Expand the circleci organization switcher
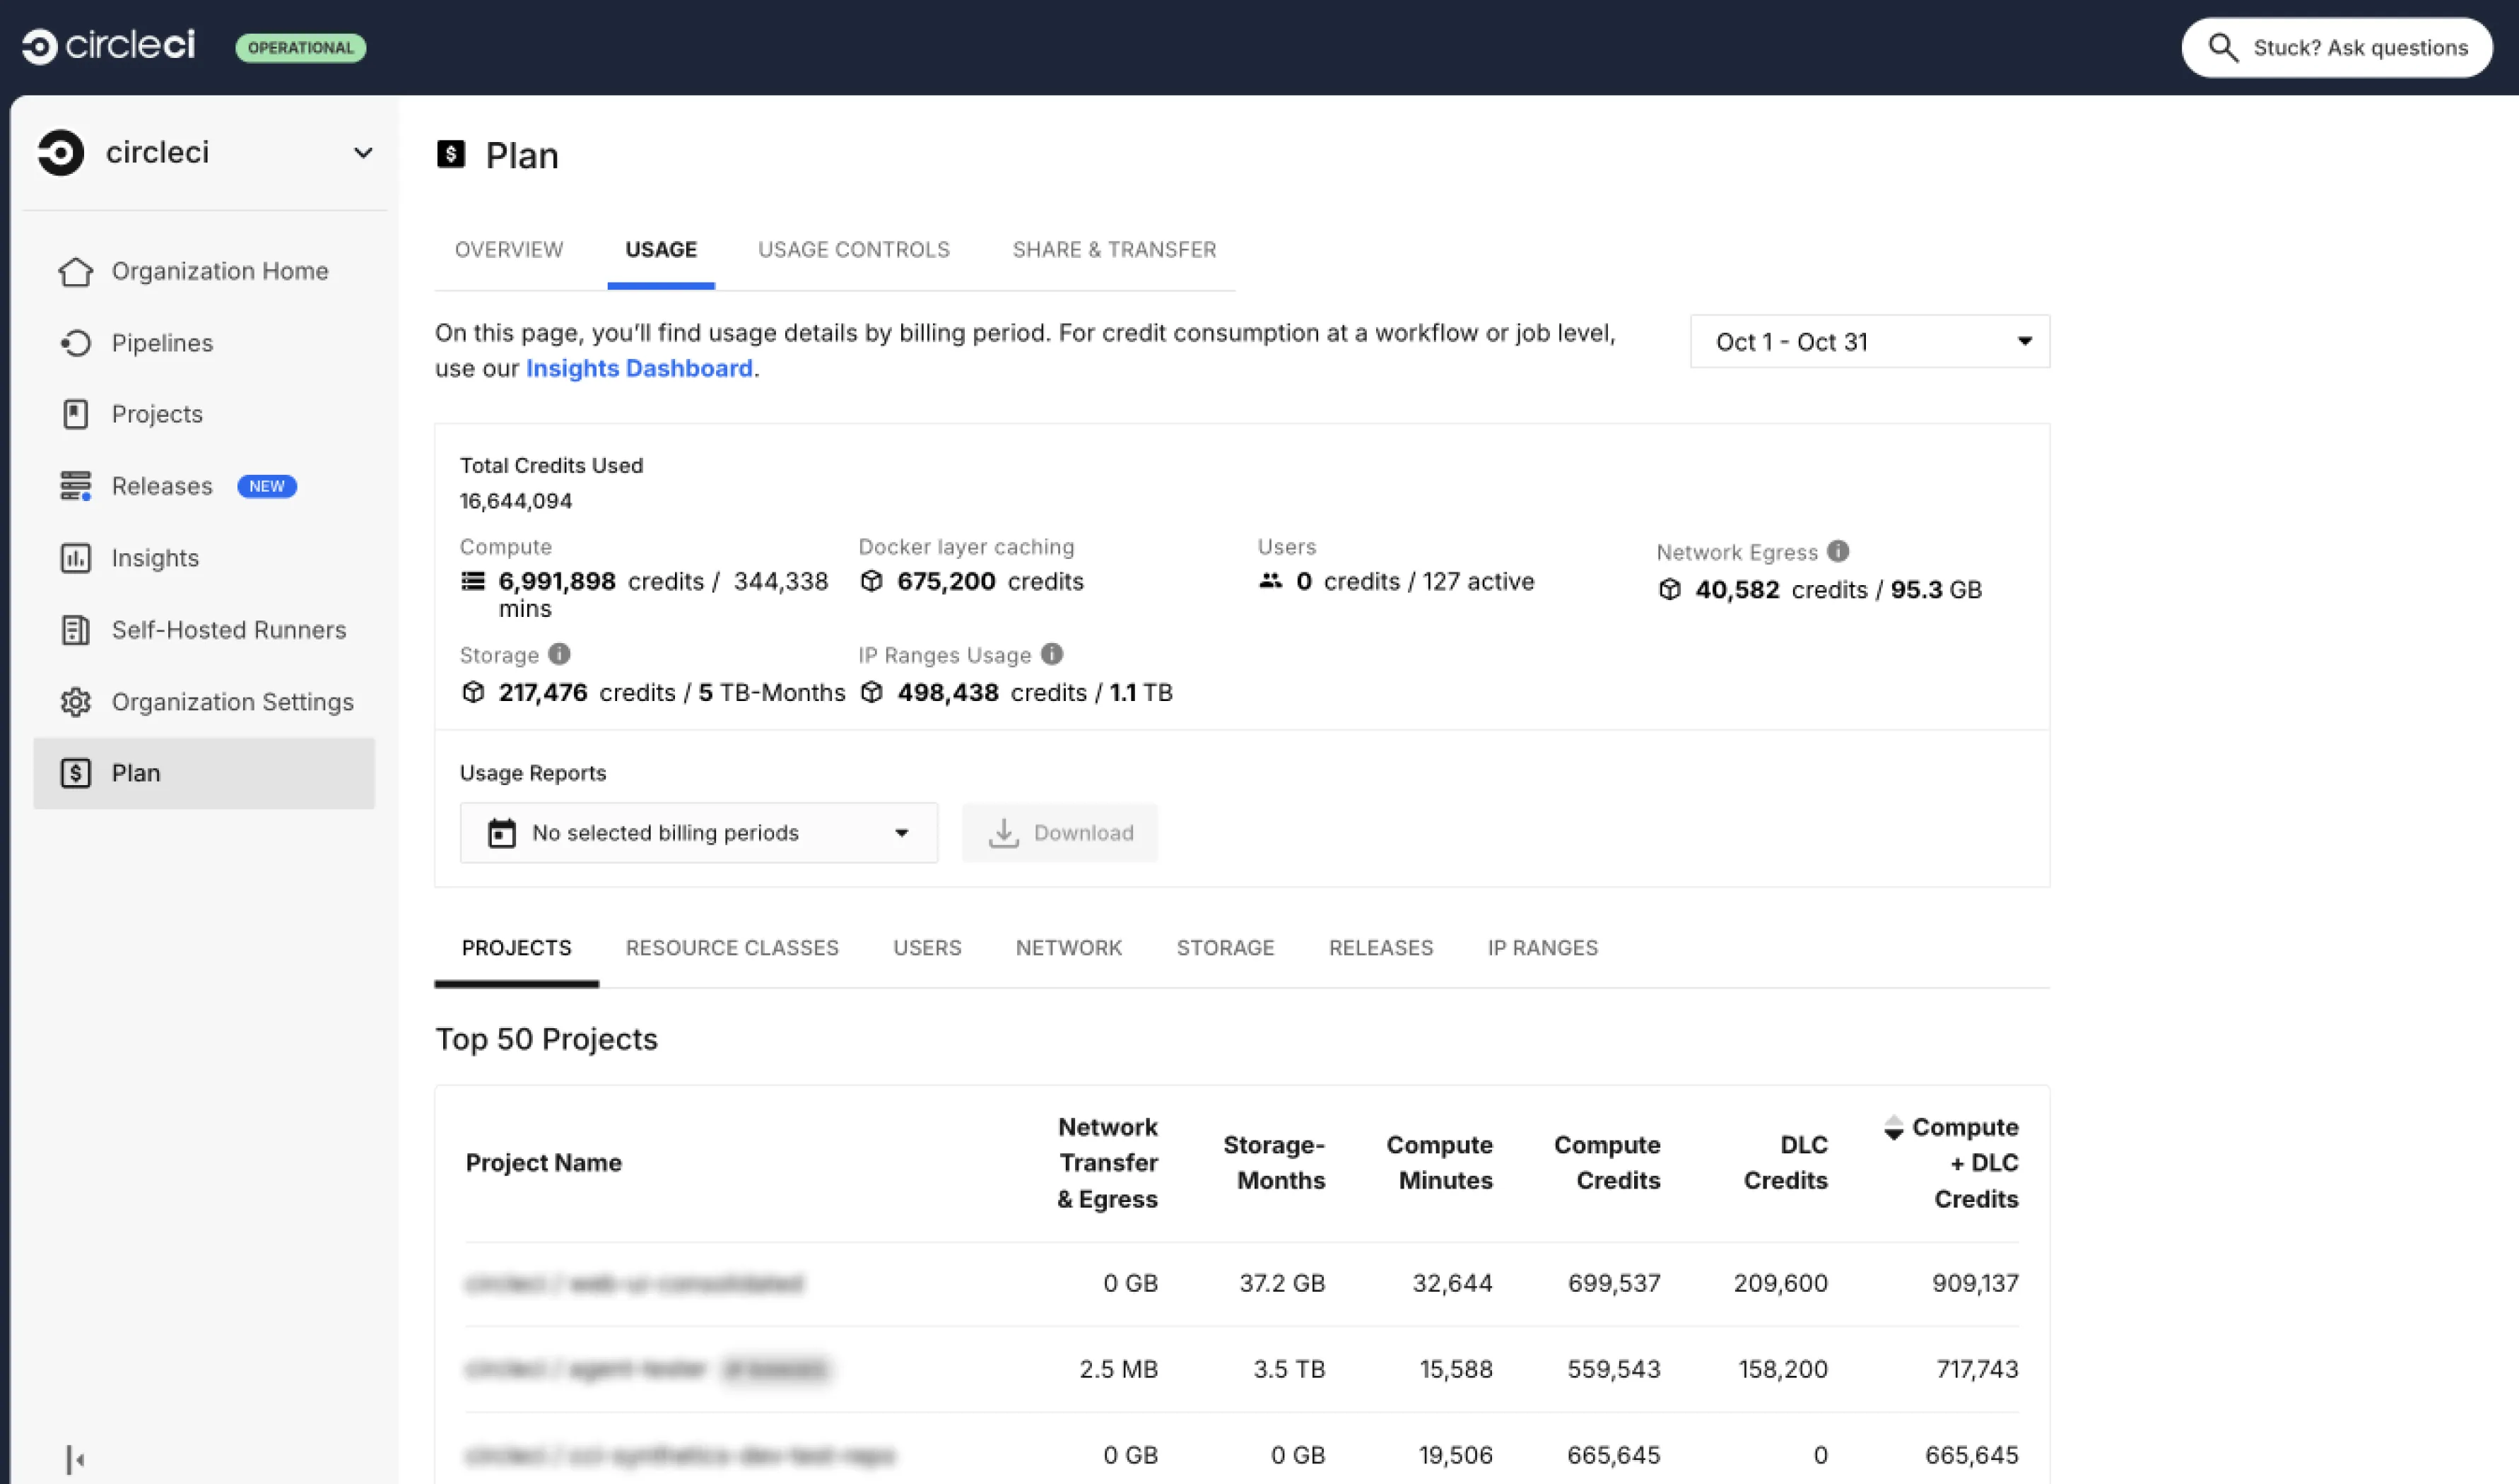Screen dimensions: 2519x1484 [x=363, y=153]
